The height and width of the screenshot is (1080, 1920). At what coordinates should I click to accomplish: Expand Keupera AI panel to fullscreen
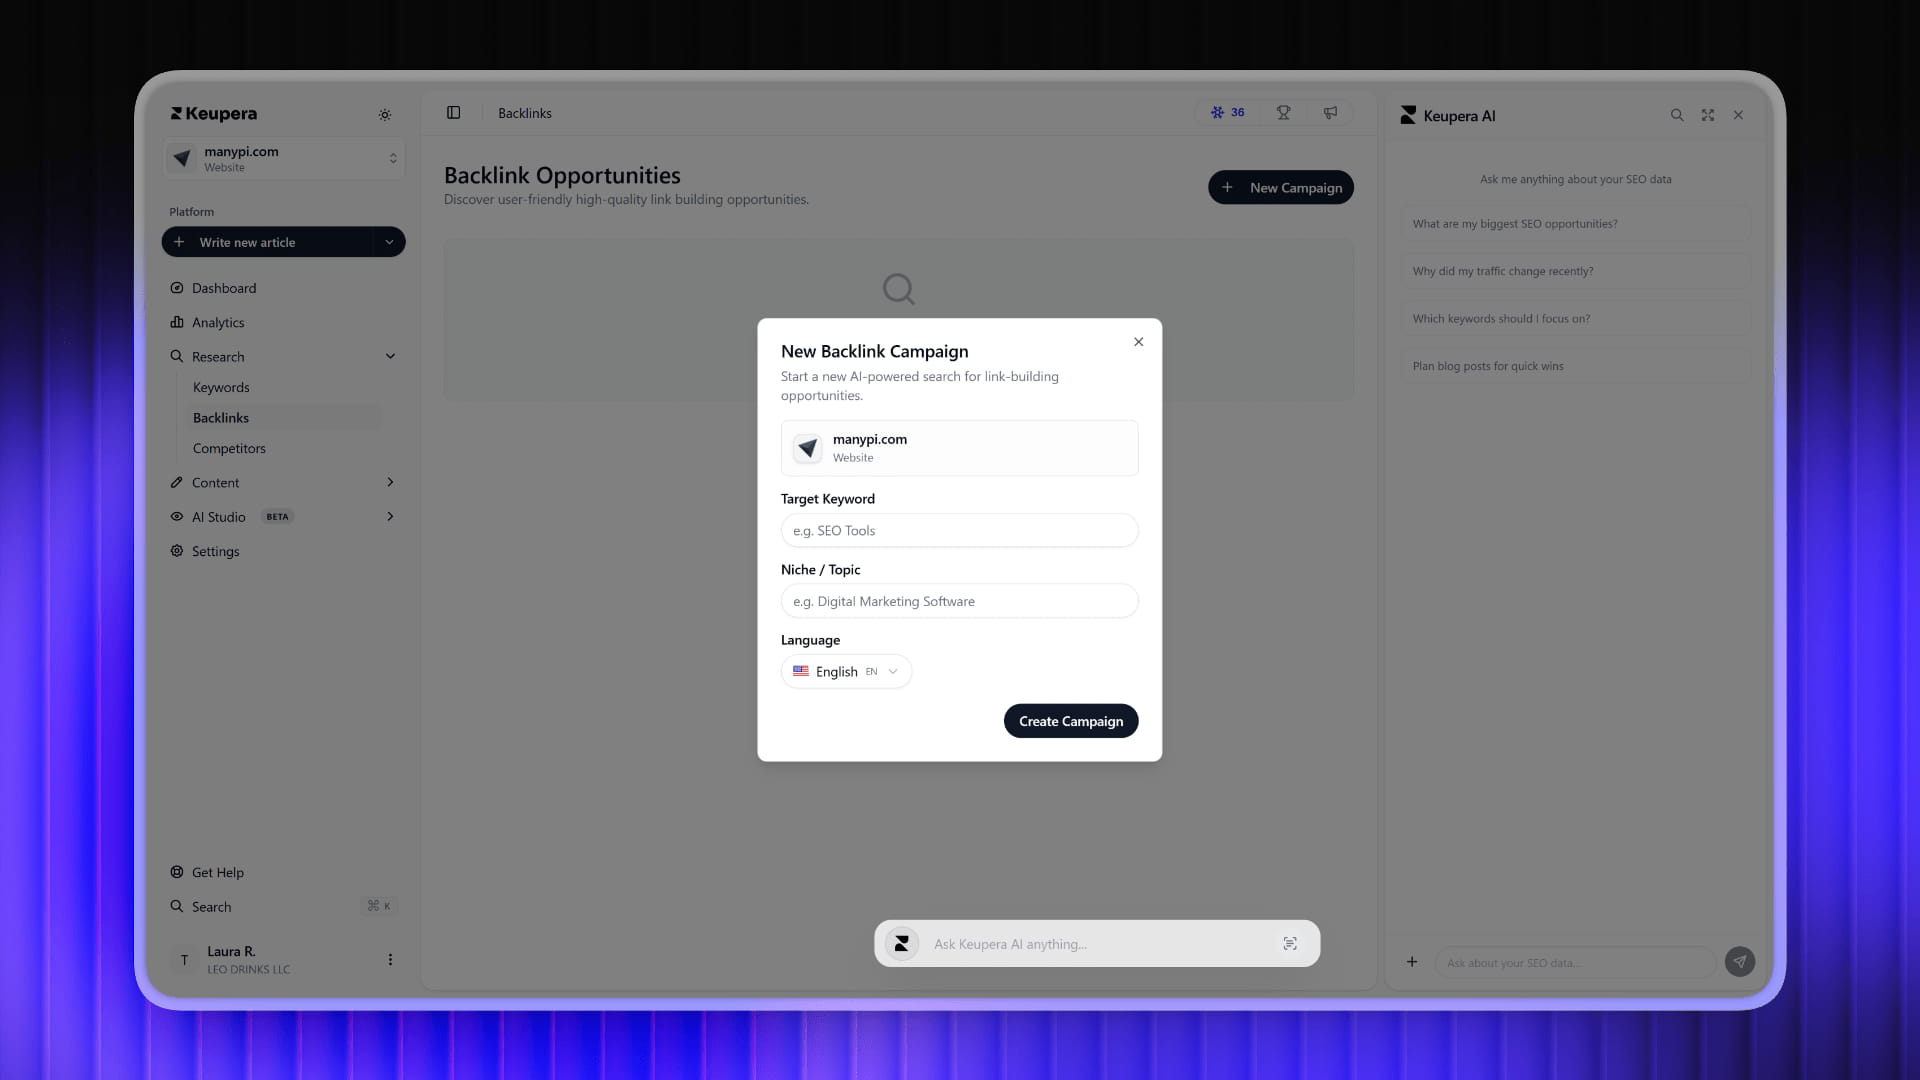pos(1707,115)
